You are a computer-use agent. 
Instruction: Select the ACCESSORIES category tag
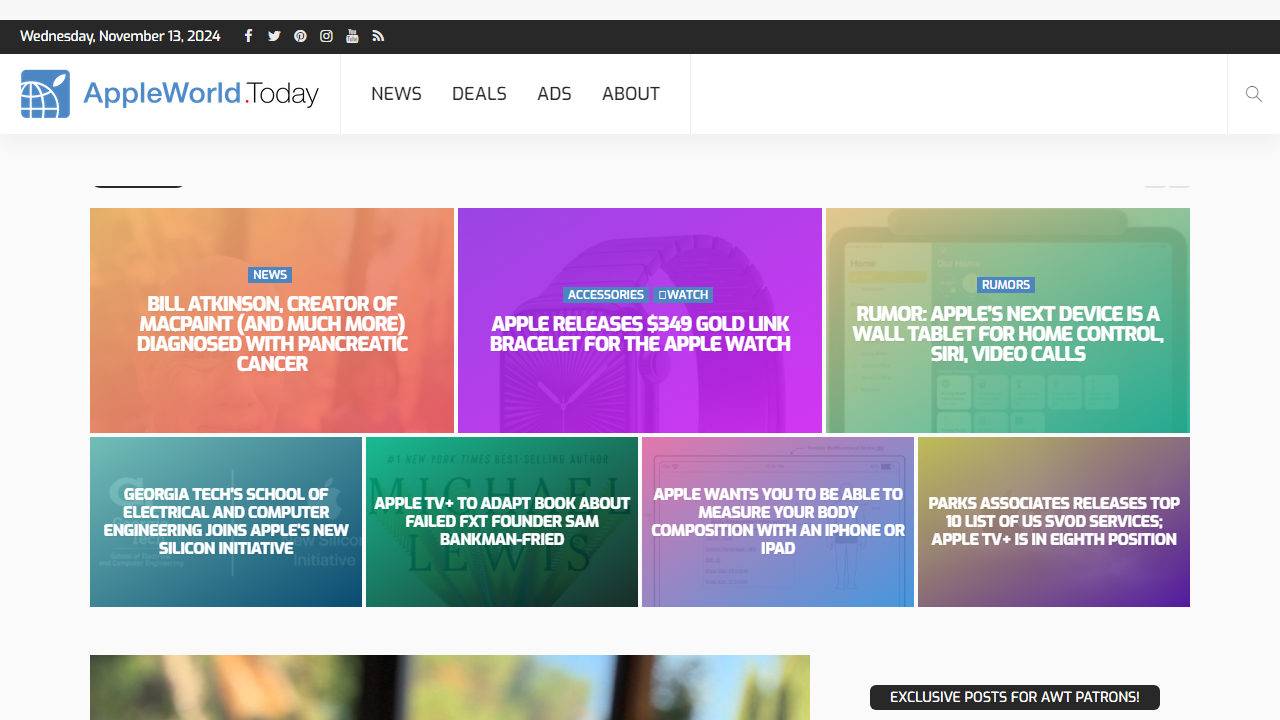coord(605,295)
